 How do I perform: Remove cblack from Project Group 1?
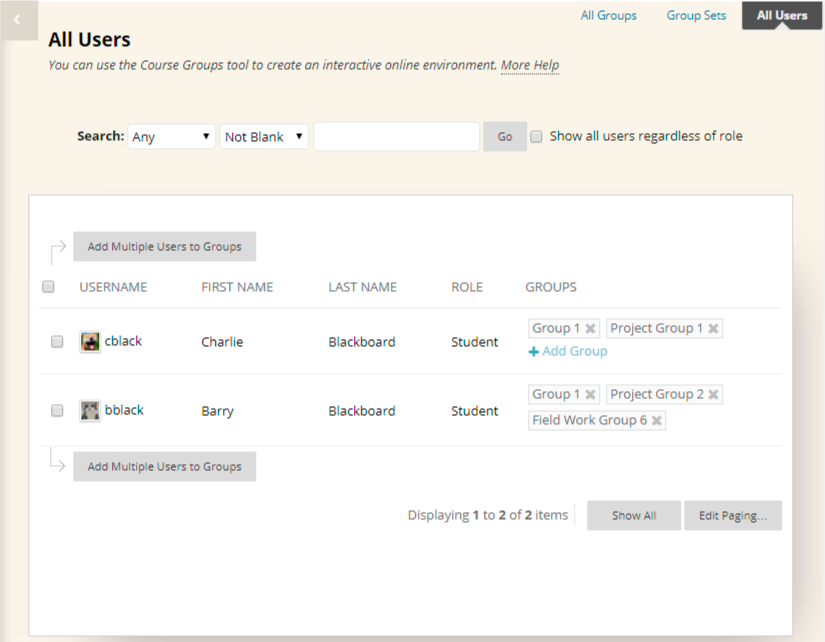point(713,328)
